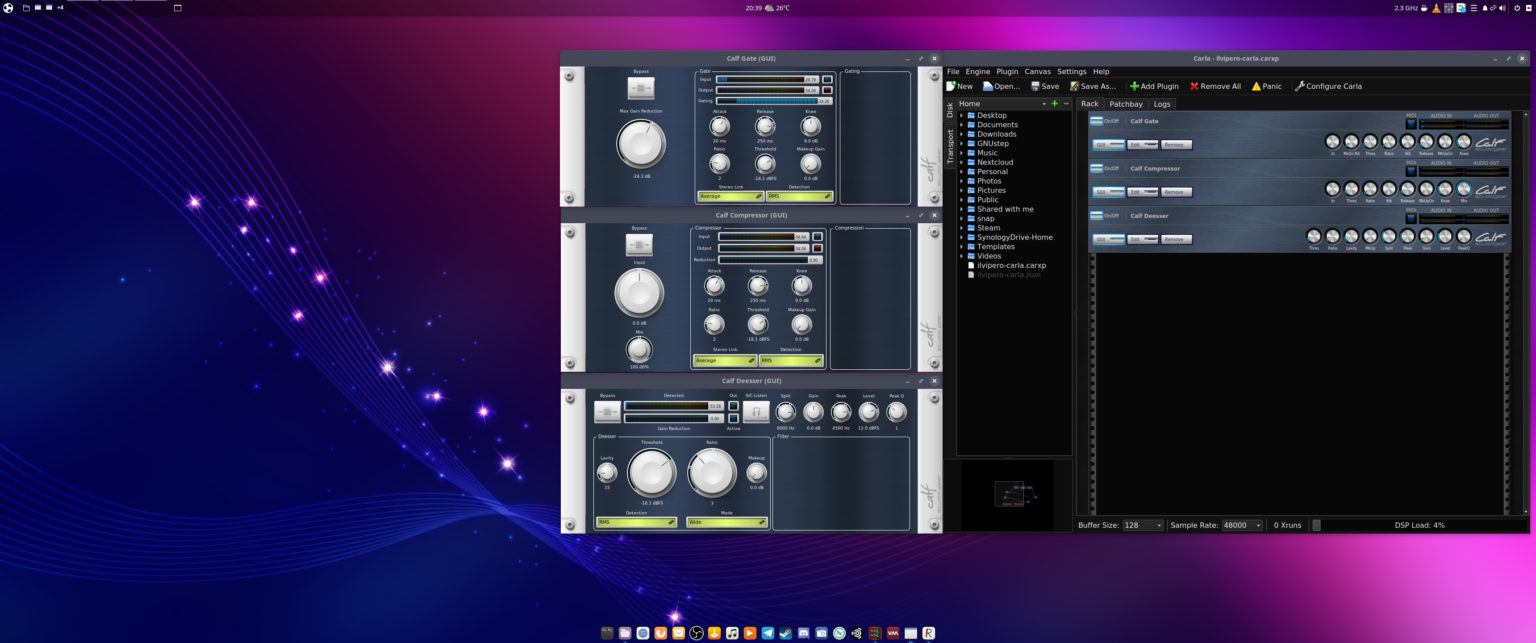Screen dimensions: 1536x643
Task: Toggle the Calf Deesser On/Off switch in rack
Action: 1097,216
